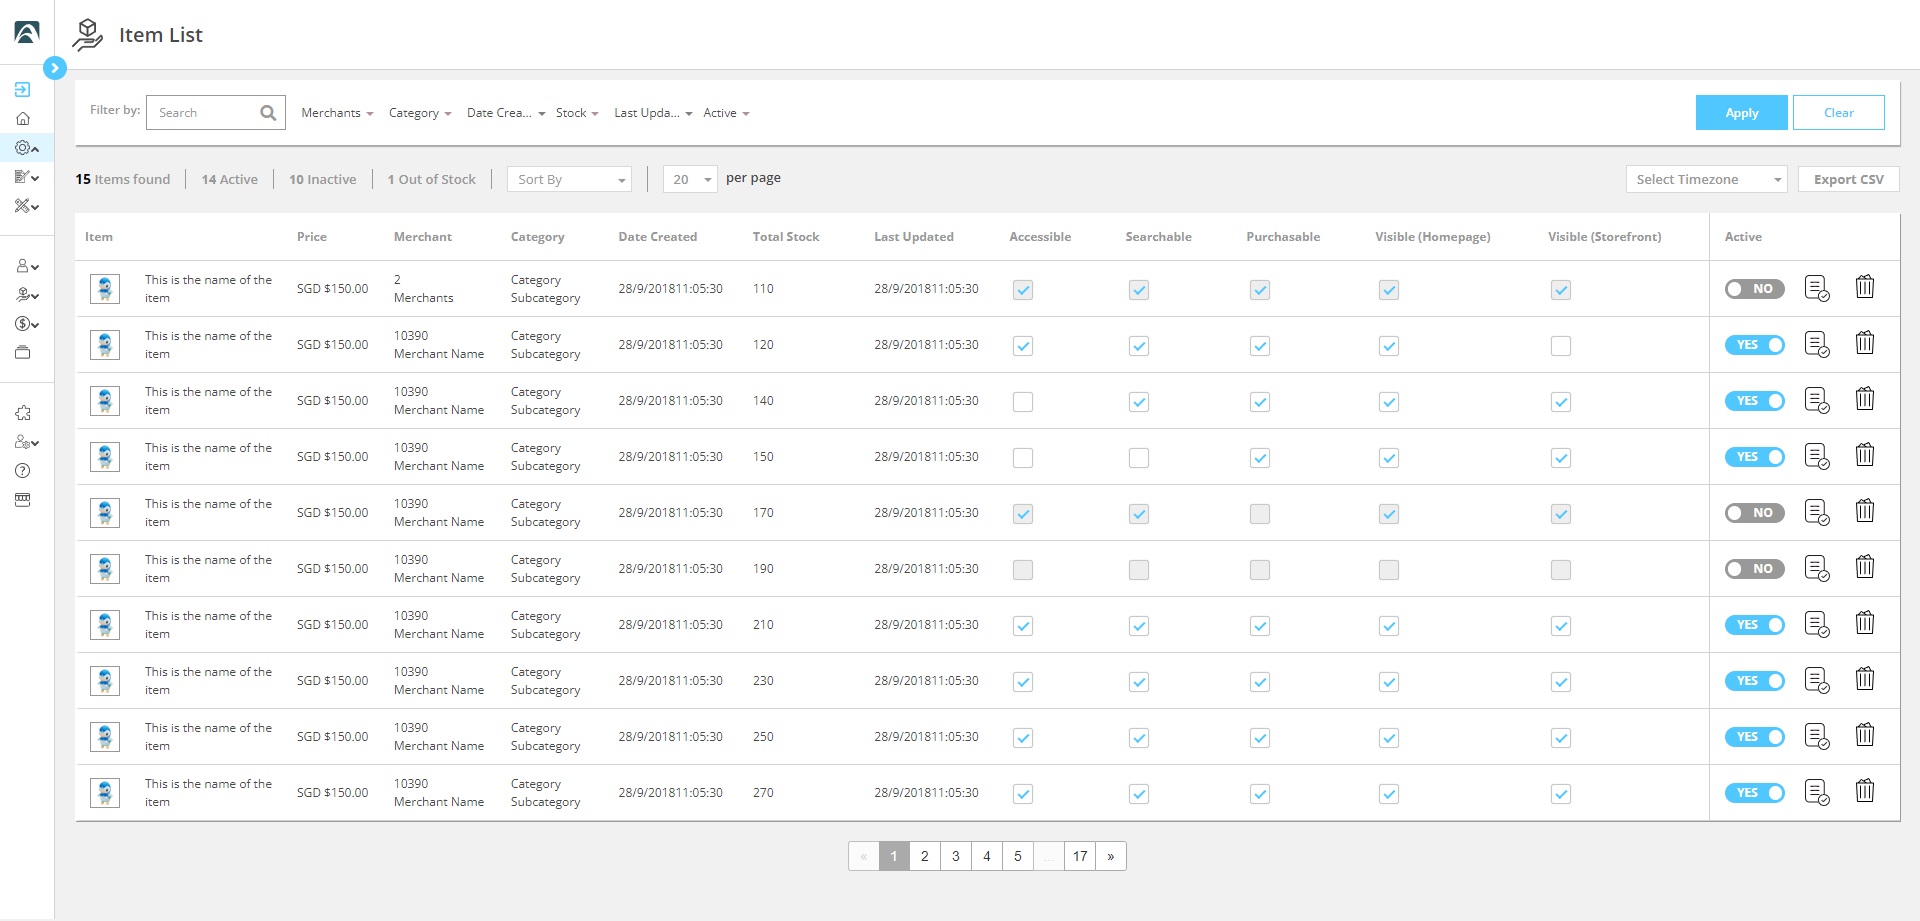
Task: Check Accessible box for item with stock 140
Action: 1022,402
